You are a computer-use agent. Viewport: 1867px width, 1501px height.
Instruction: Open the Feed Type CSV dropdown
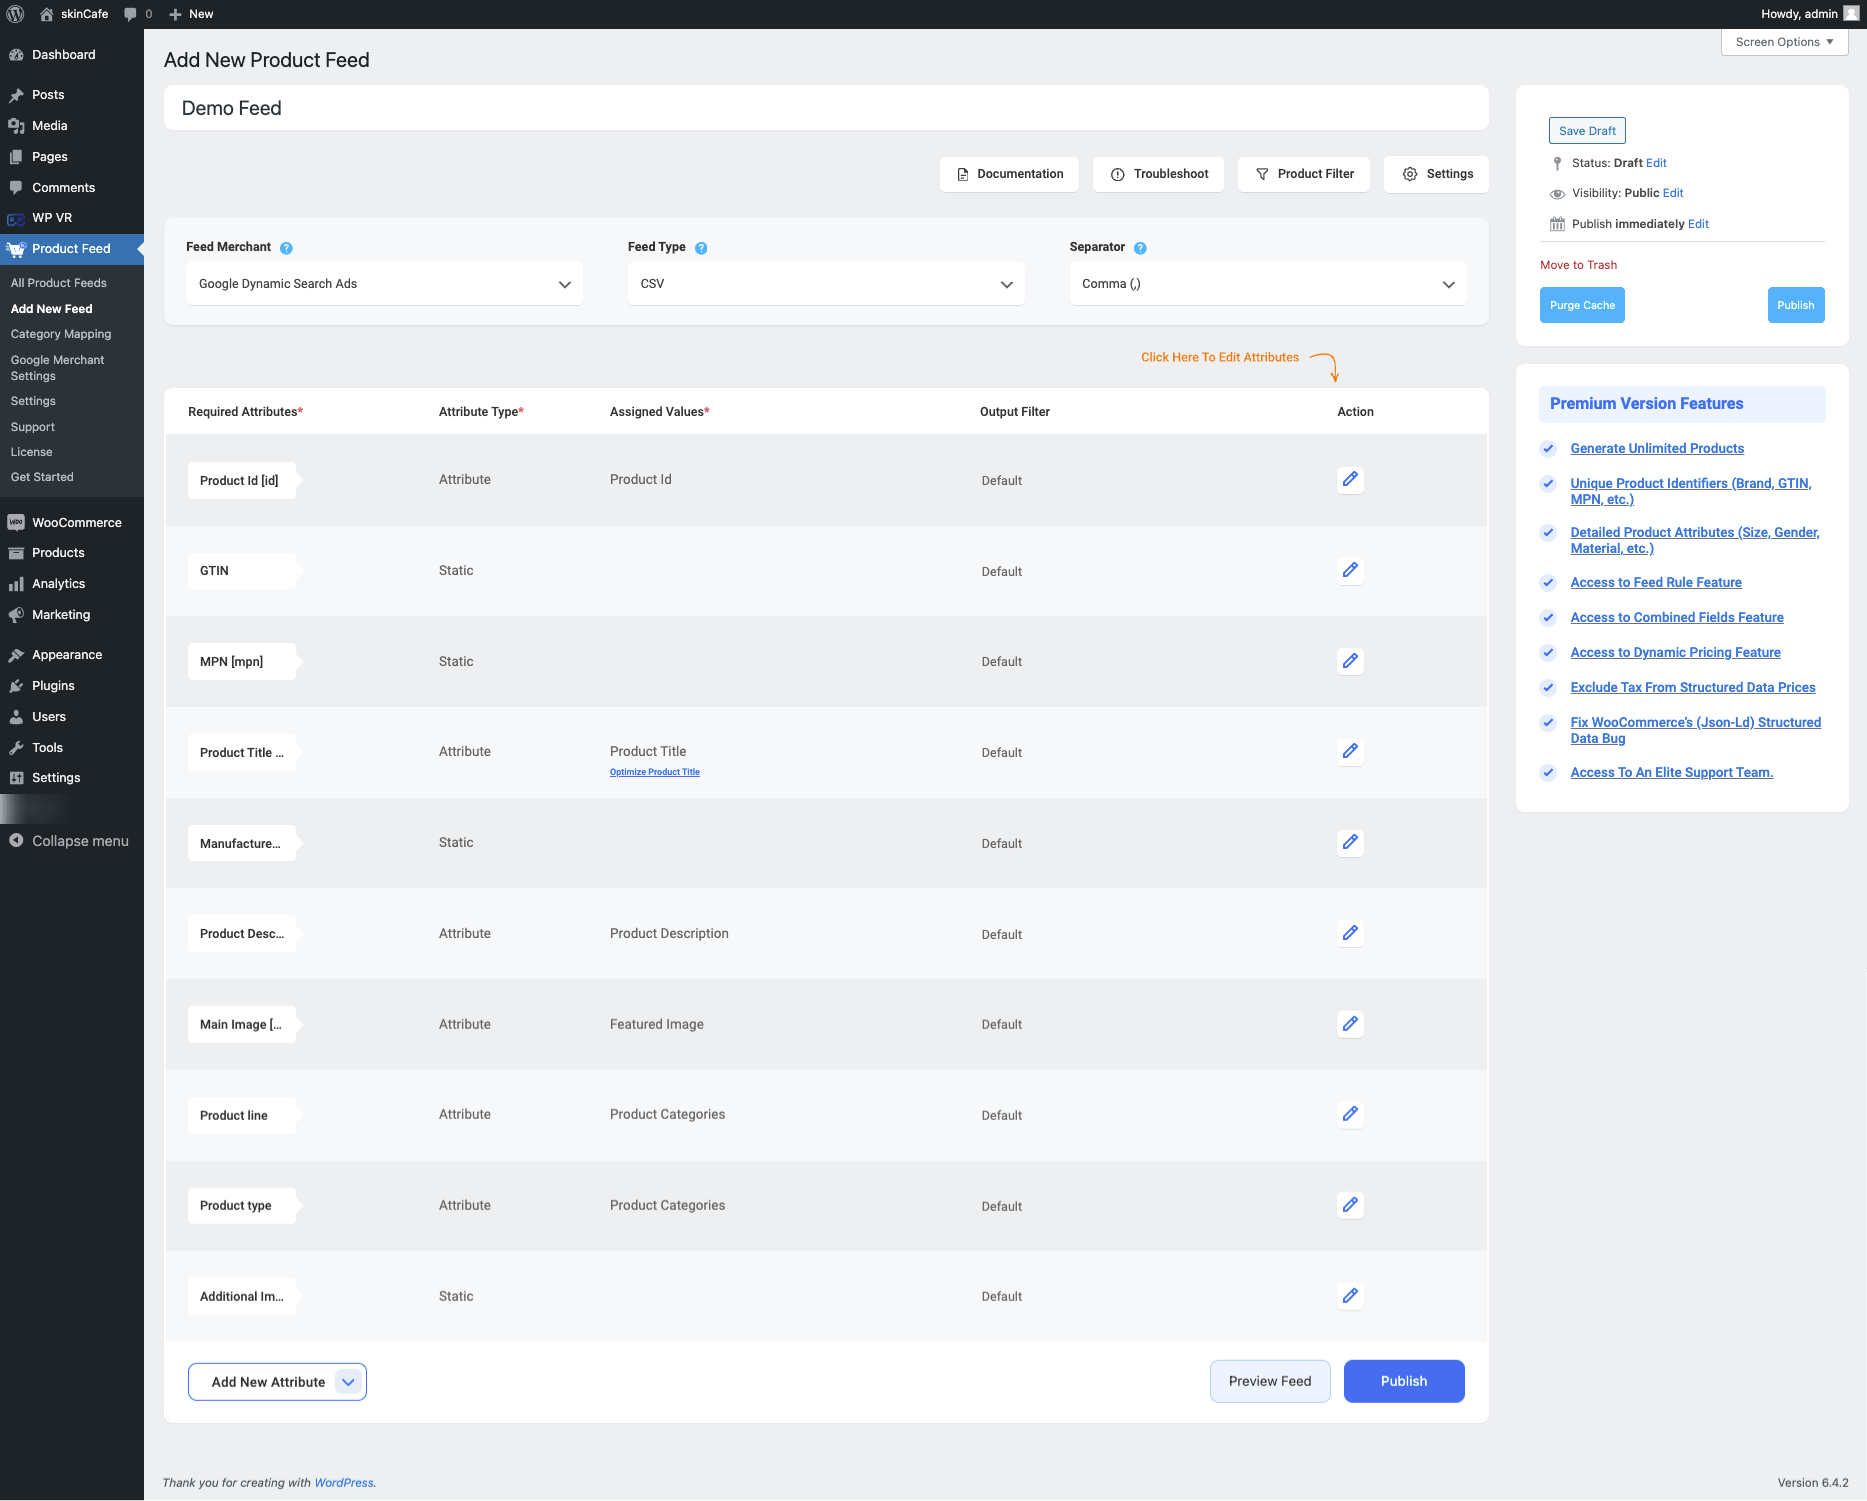click(x=826, y=284)
